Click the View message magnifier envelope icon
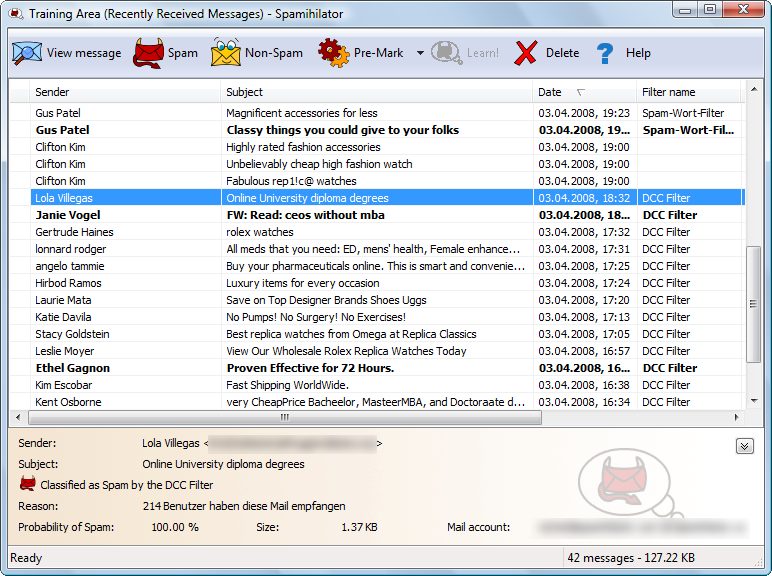The width and height of the screenshot is (772, 576). pos(27,53)
